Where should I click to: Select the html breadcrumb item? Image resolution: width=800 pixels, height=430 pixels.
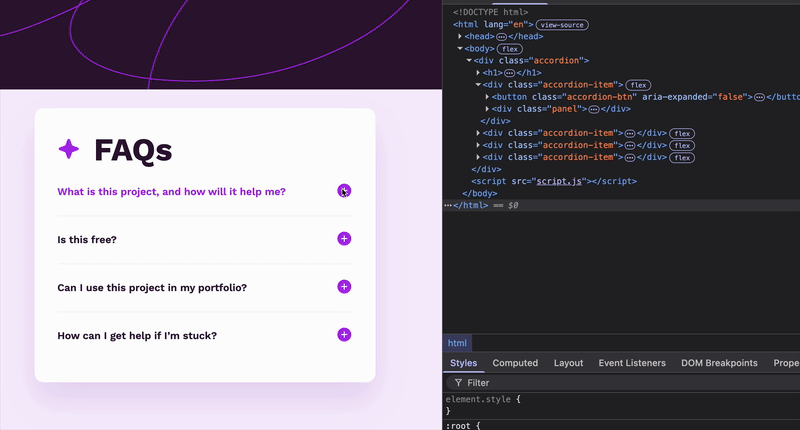coord(457,343)
